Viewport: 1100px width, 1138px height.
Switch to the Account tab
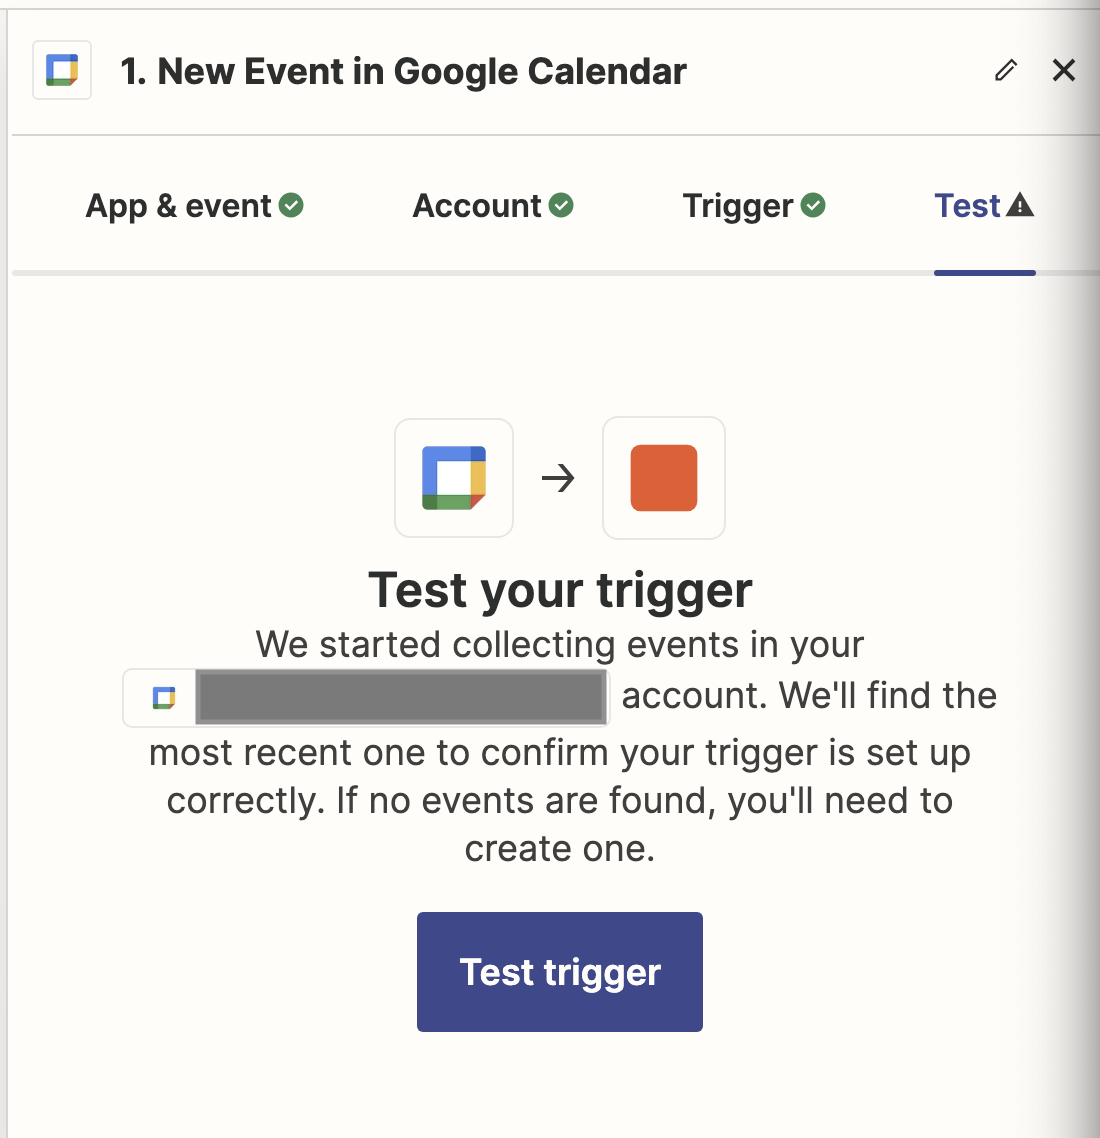point(477,206)
